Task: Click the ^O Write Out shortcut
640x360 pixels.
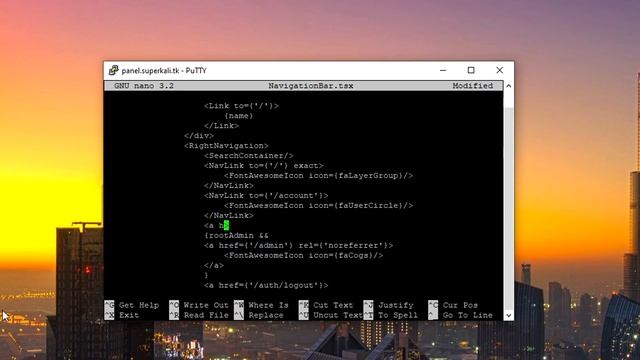Action: tap(199, 305)
